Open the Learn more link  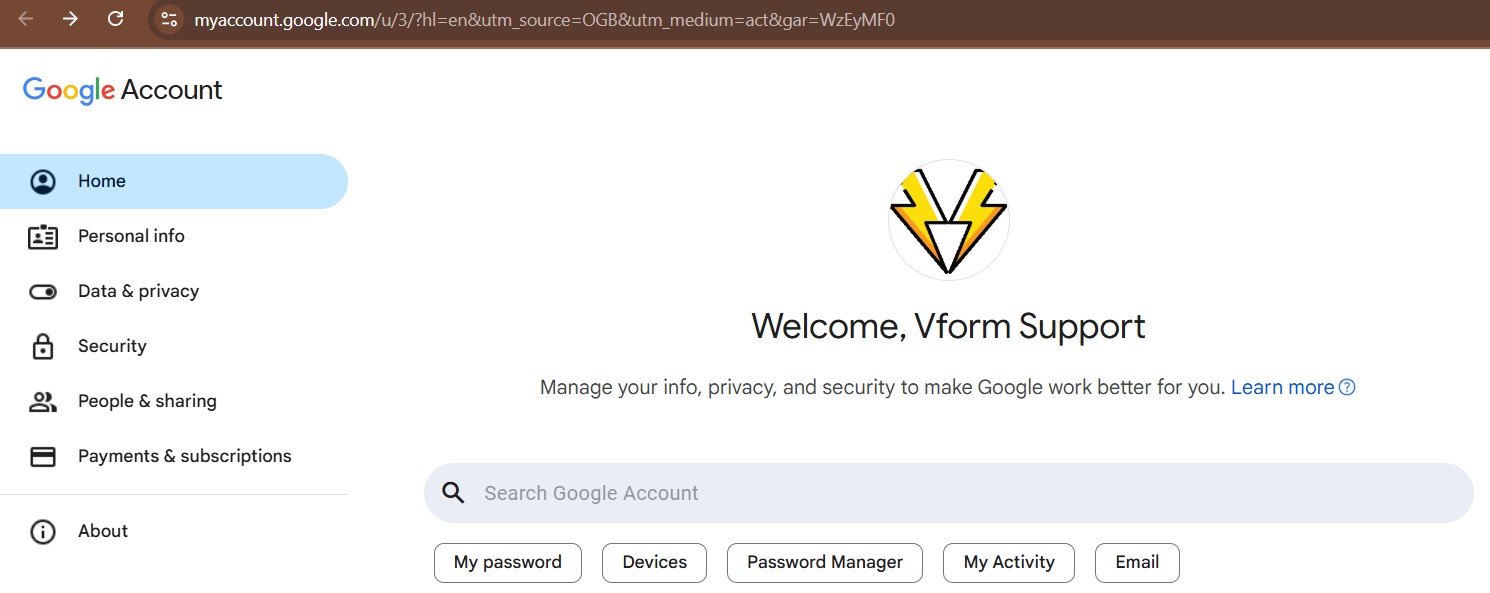coord(1283,386)
